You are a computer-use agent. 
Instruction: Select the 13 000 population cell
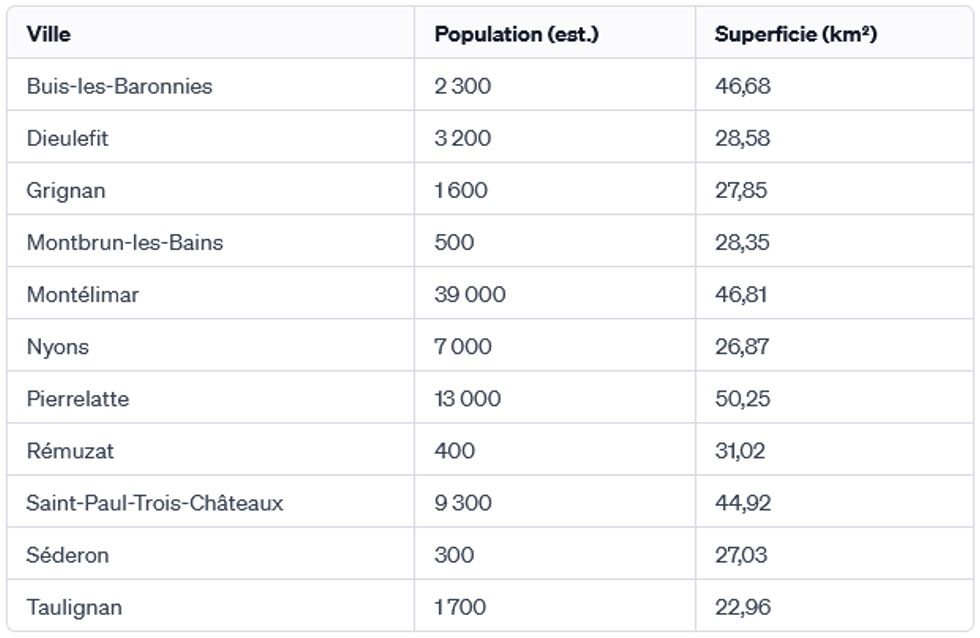(x=468, y=399)
